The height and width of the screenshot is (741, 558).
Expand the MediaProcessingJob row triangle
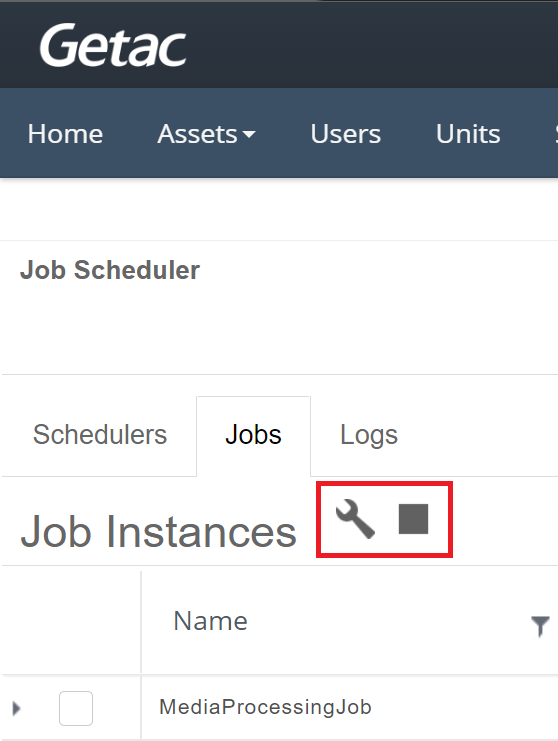(x=16, y=708)
